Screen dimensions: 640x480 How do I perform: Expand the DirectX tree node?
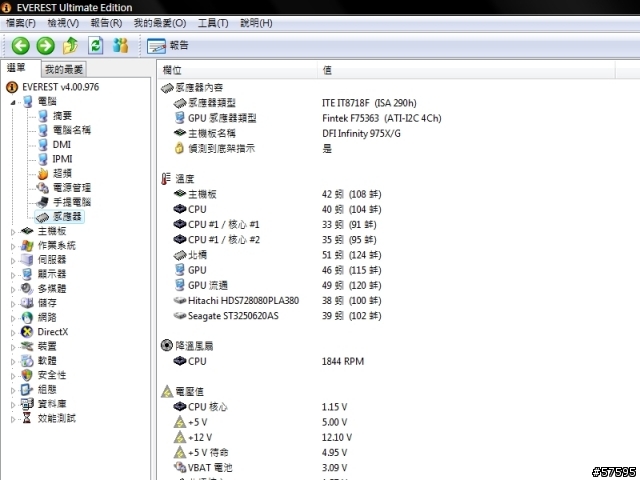(13, 333)
